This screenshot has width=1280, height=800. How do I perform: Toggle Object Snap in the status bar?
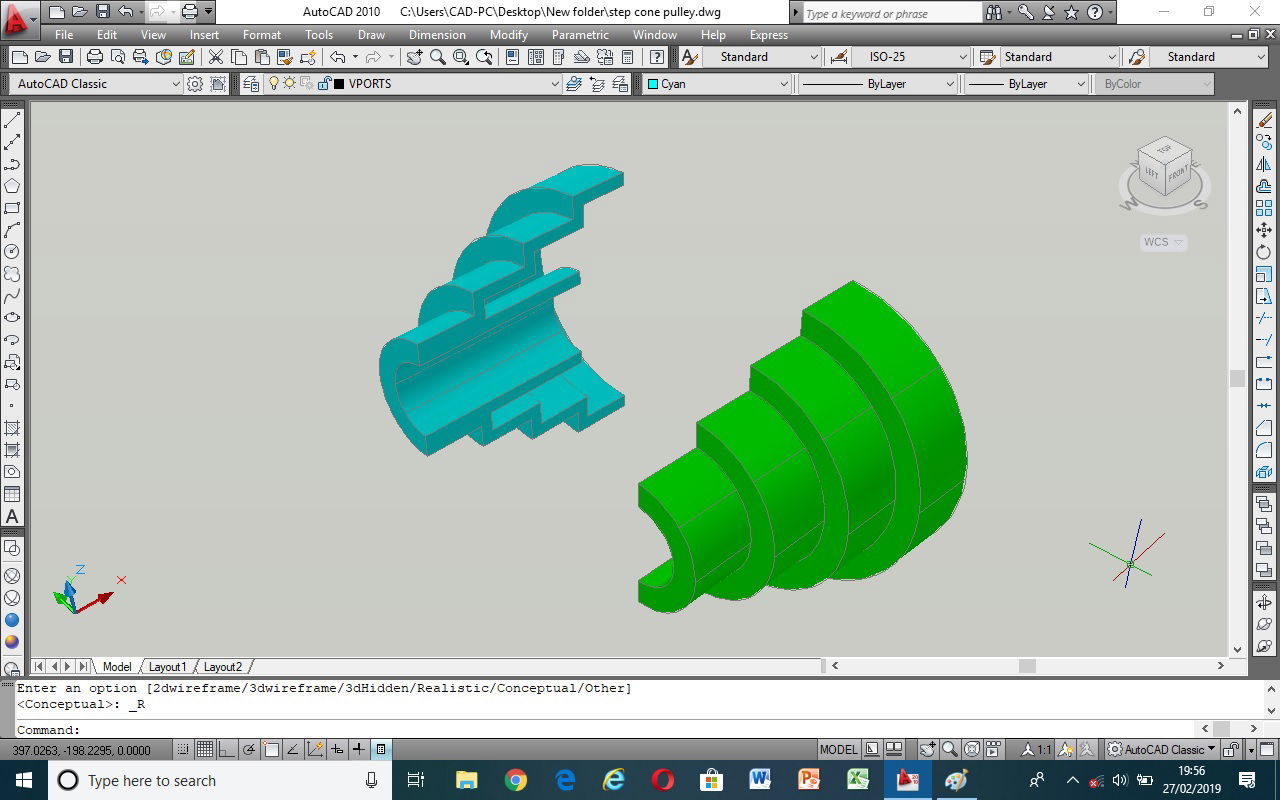tap(271, 749)
